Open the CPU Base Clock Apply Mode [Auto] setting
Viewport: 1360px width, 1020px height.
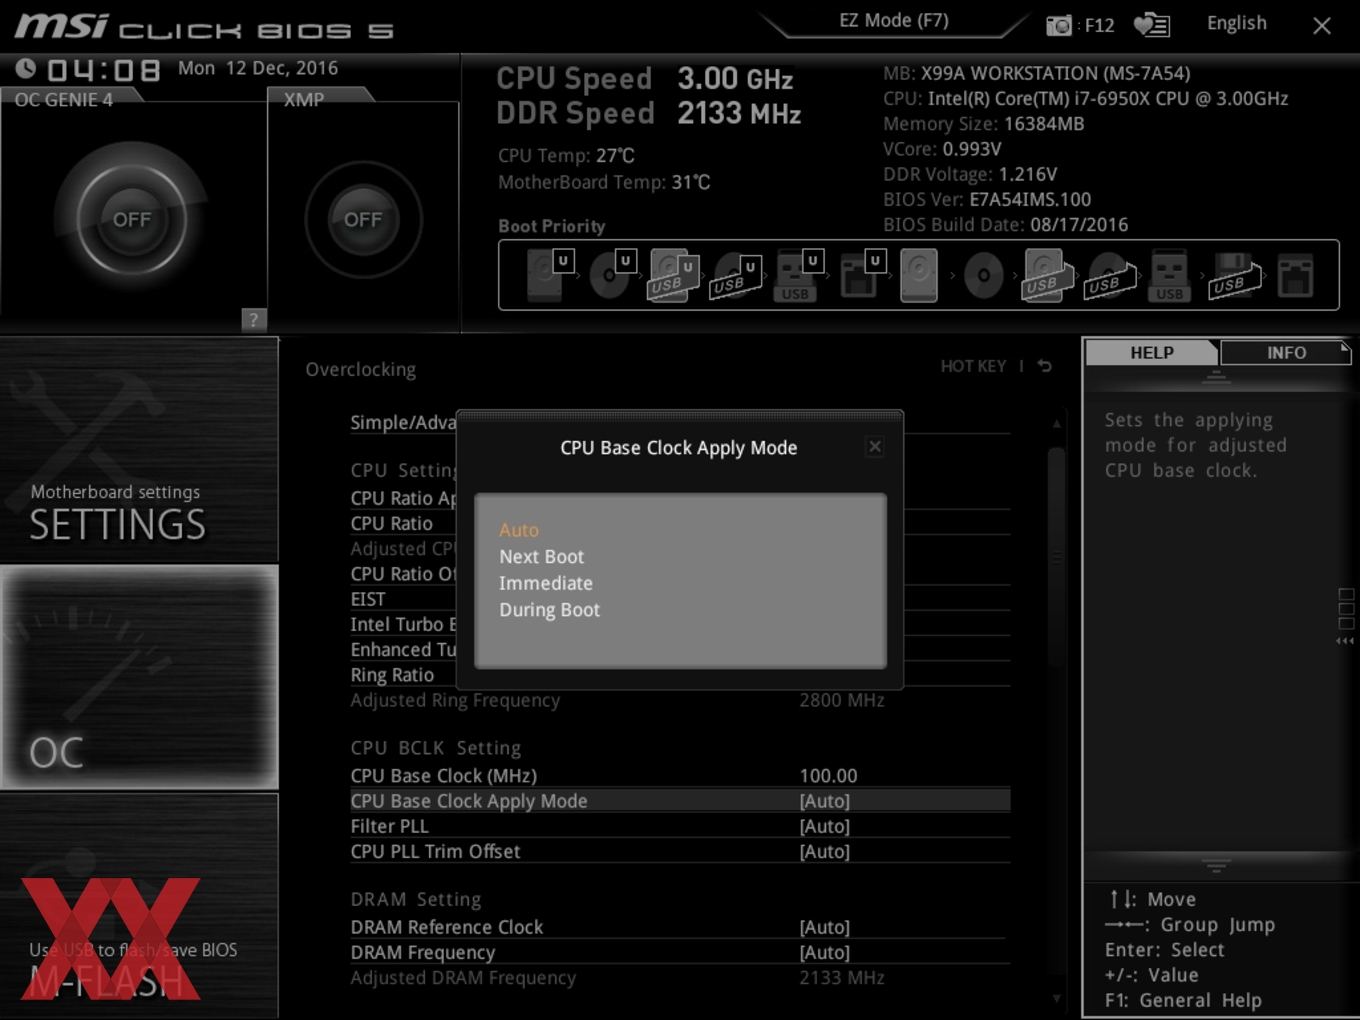pos(680,801)
